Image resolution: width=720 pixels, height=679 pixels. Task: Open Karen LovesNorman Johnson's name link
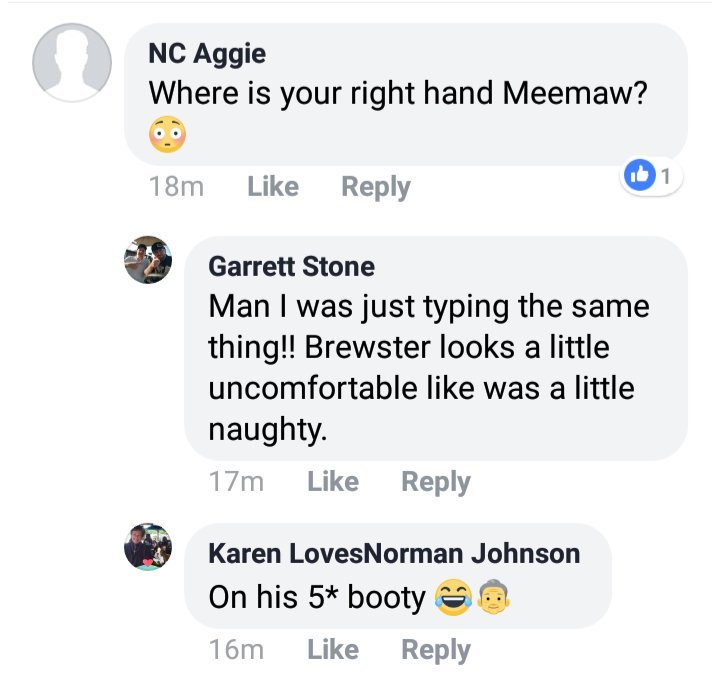pos(394,553)
